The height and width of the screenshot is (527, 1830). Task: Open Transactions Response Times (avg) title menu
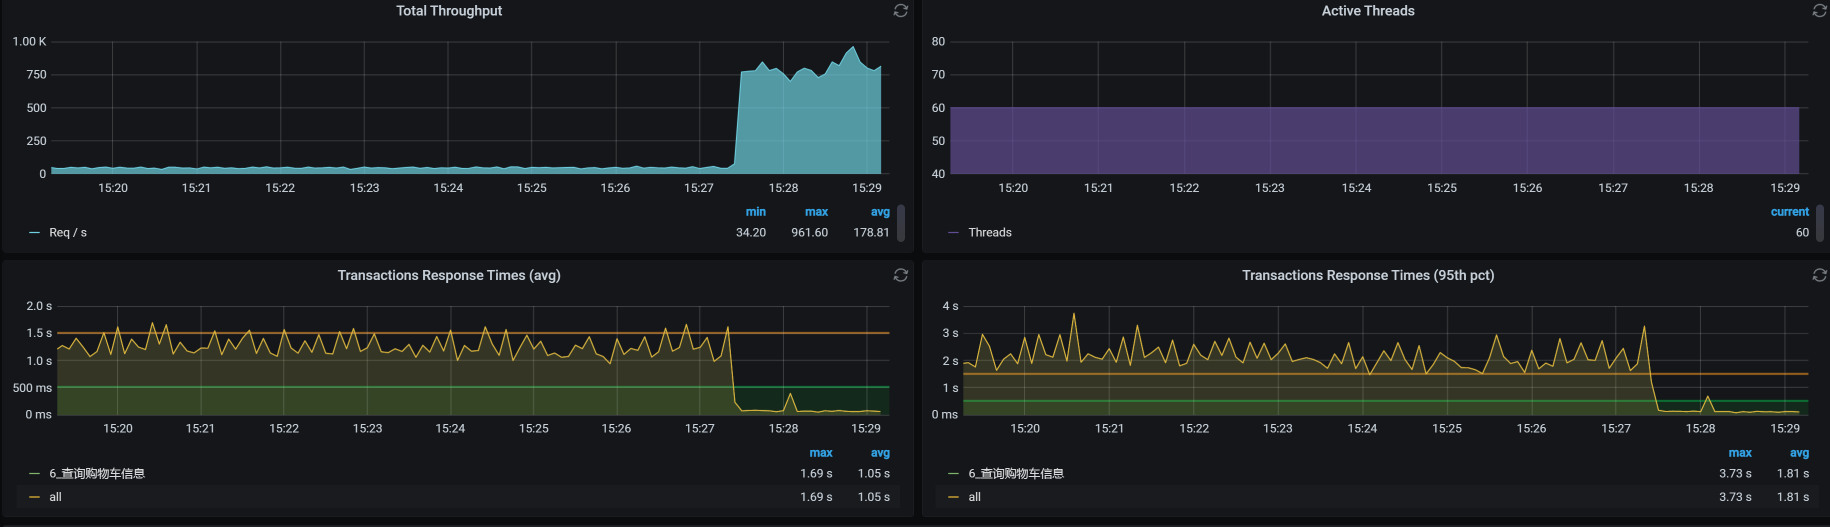pos(449,275)
